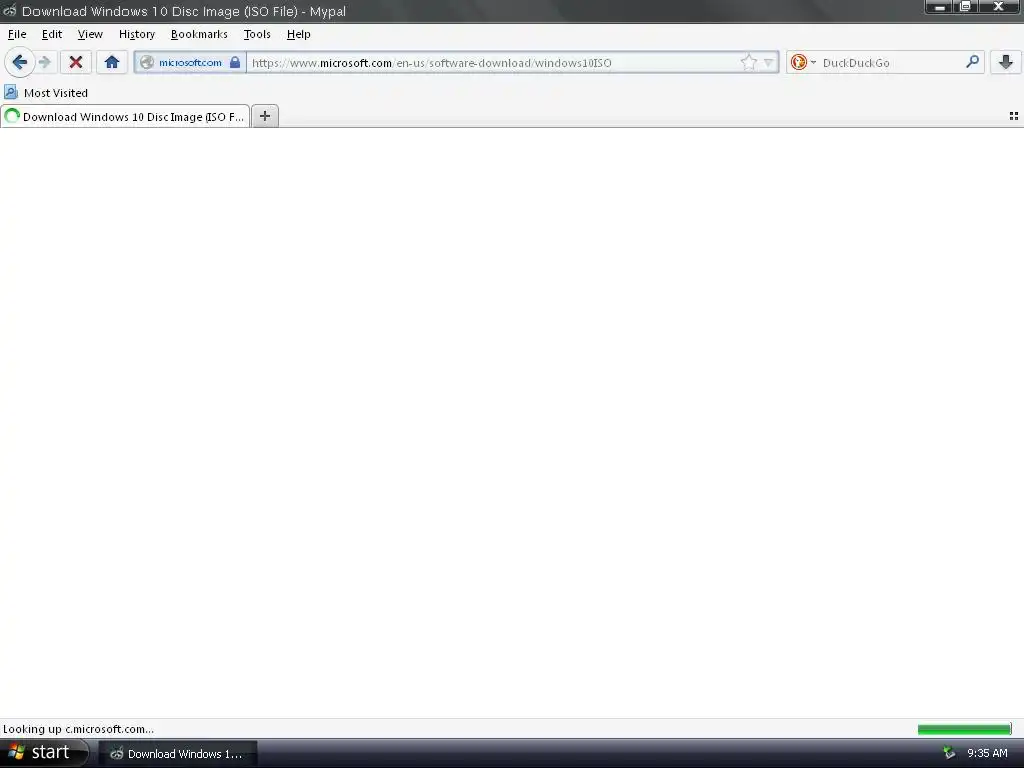Open a new tab with plus button
The height and width of the screenshot is (768, 1024).
point(264,116)
